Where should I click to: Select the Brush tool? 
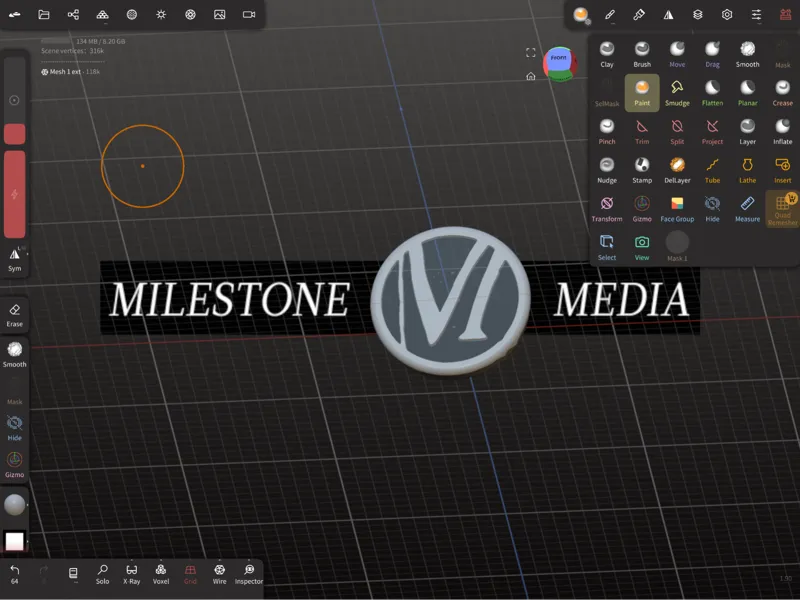pos(642,54)
